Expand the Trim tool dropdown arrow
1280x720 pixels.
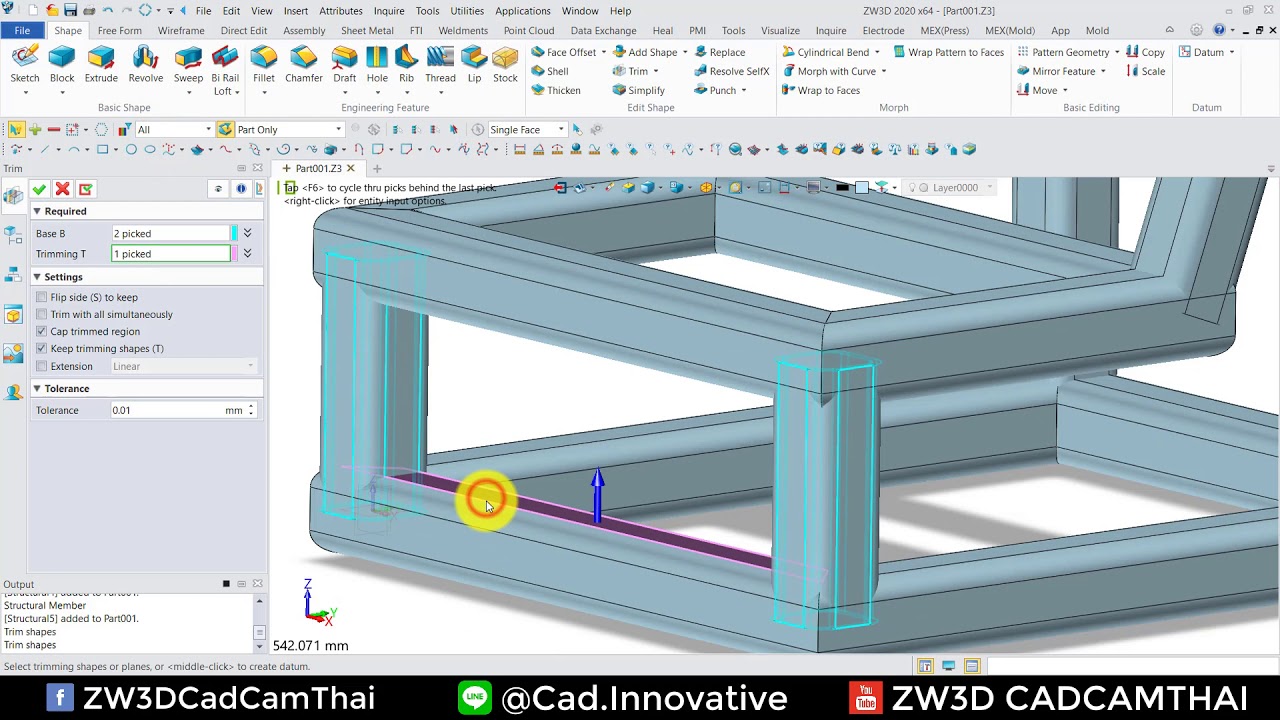coord(657,71)
